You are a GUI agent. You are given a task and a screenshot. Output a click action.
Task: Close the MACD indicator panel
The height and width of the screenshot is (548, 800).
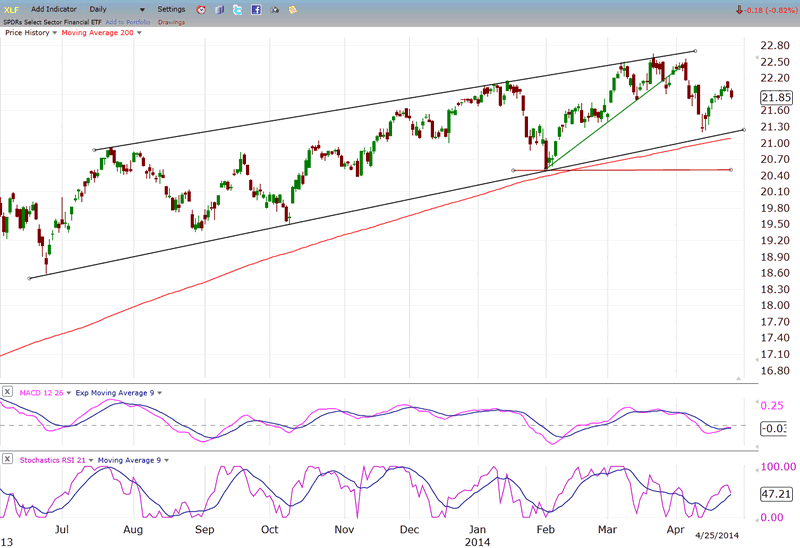[x=7, y=392]
